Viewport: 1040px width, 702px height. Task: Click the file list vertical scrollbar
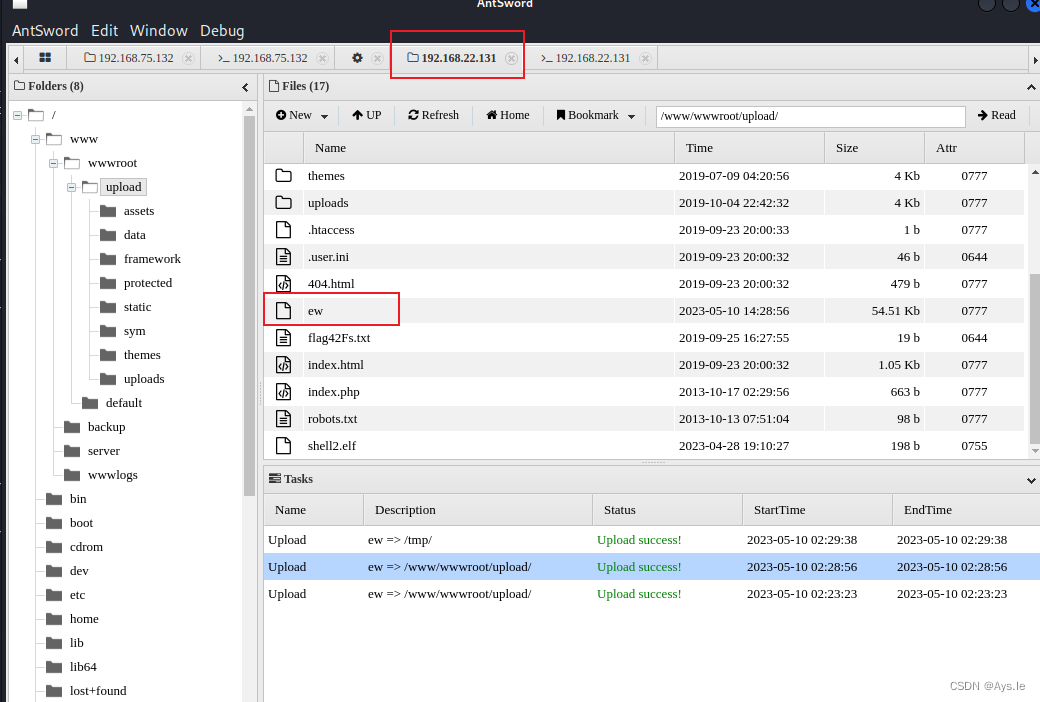(1035, 358)
